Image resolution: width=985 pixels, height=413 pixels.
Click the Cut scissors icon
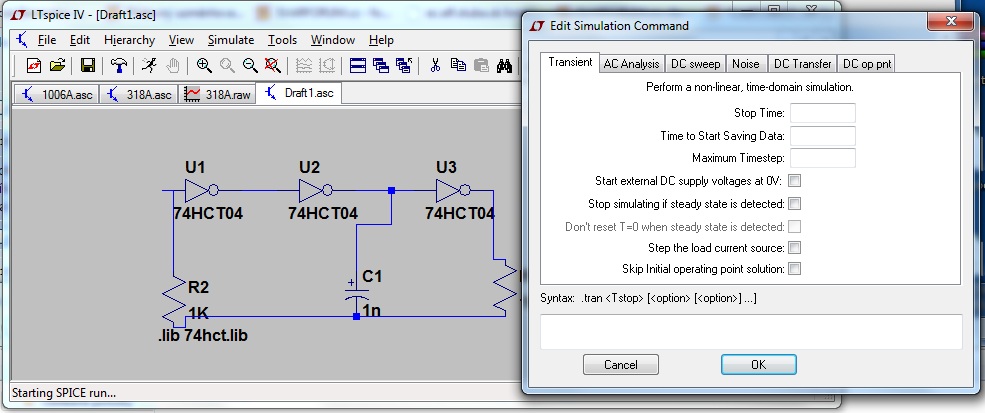tap(435, 65)
